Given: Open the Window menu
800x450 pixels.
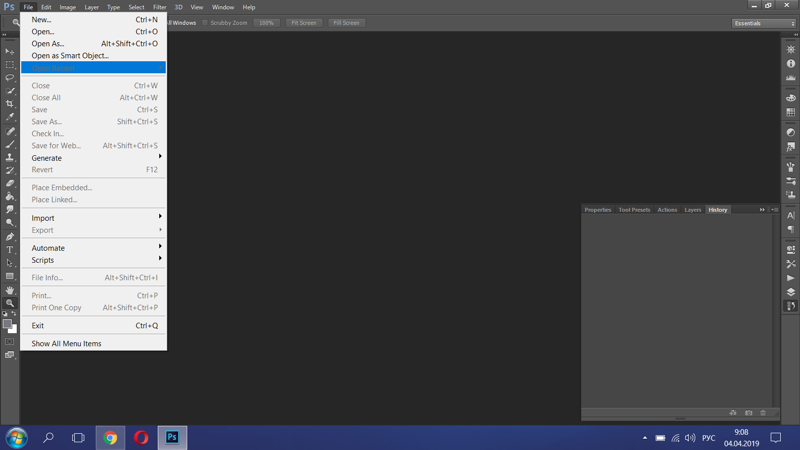Looking at the screenshot, I should (x=222, y=7).
